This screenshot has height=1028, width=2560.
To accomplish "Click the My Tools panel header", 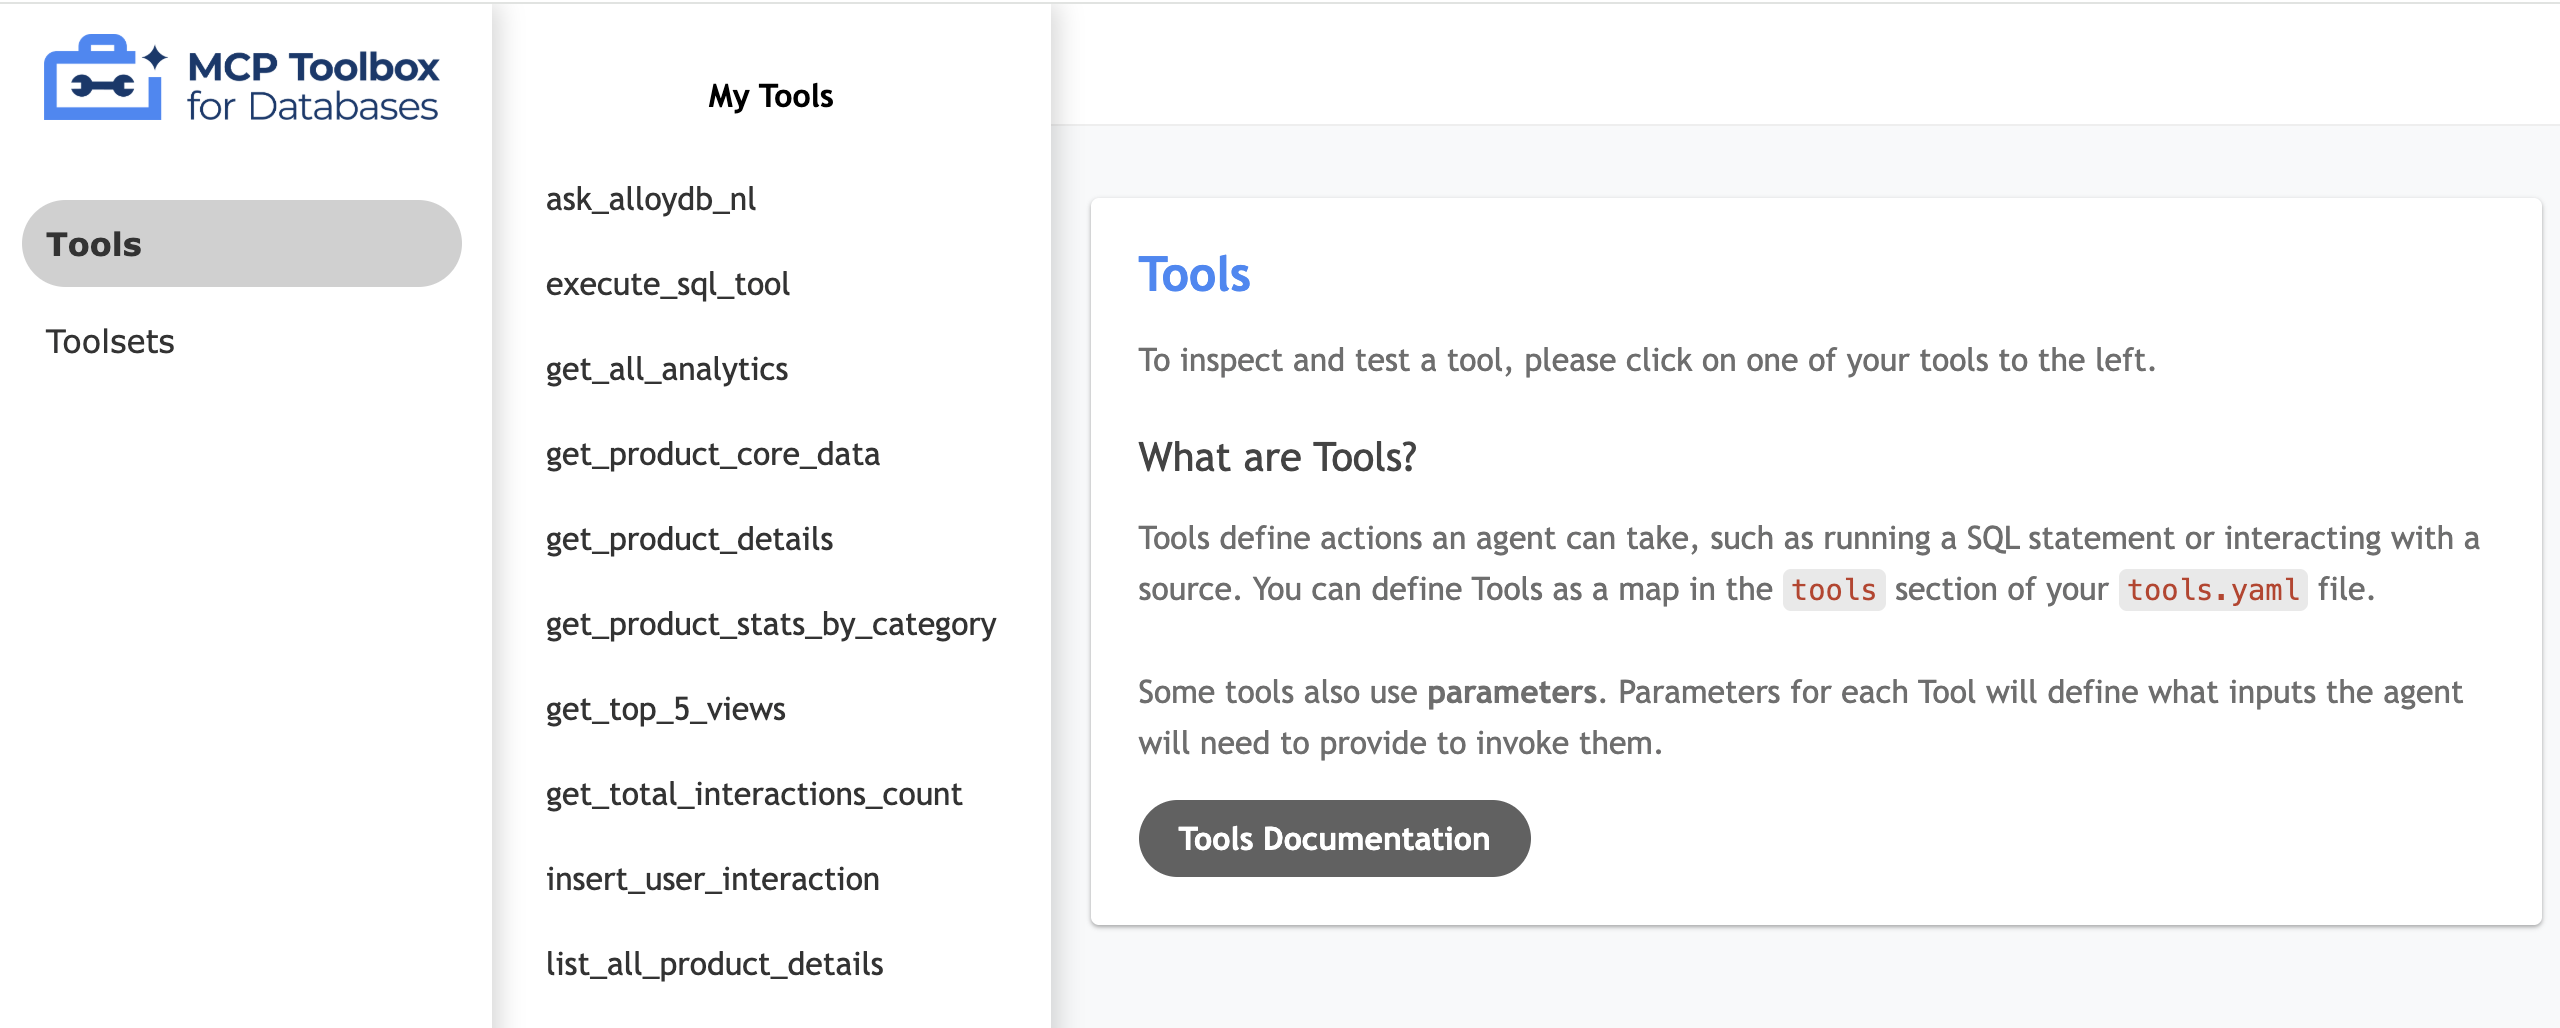I will tap(771, 96).
